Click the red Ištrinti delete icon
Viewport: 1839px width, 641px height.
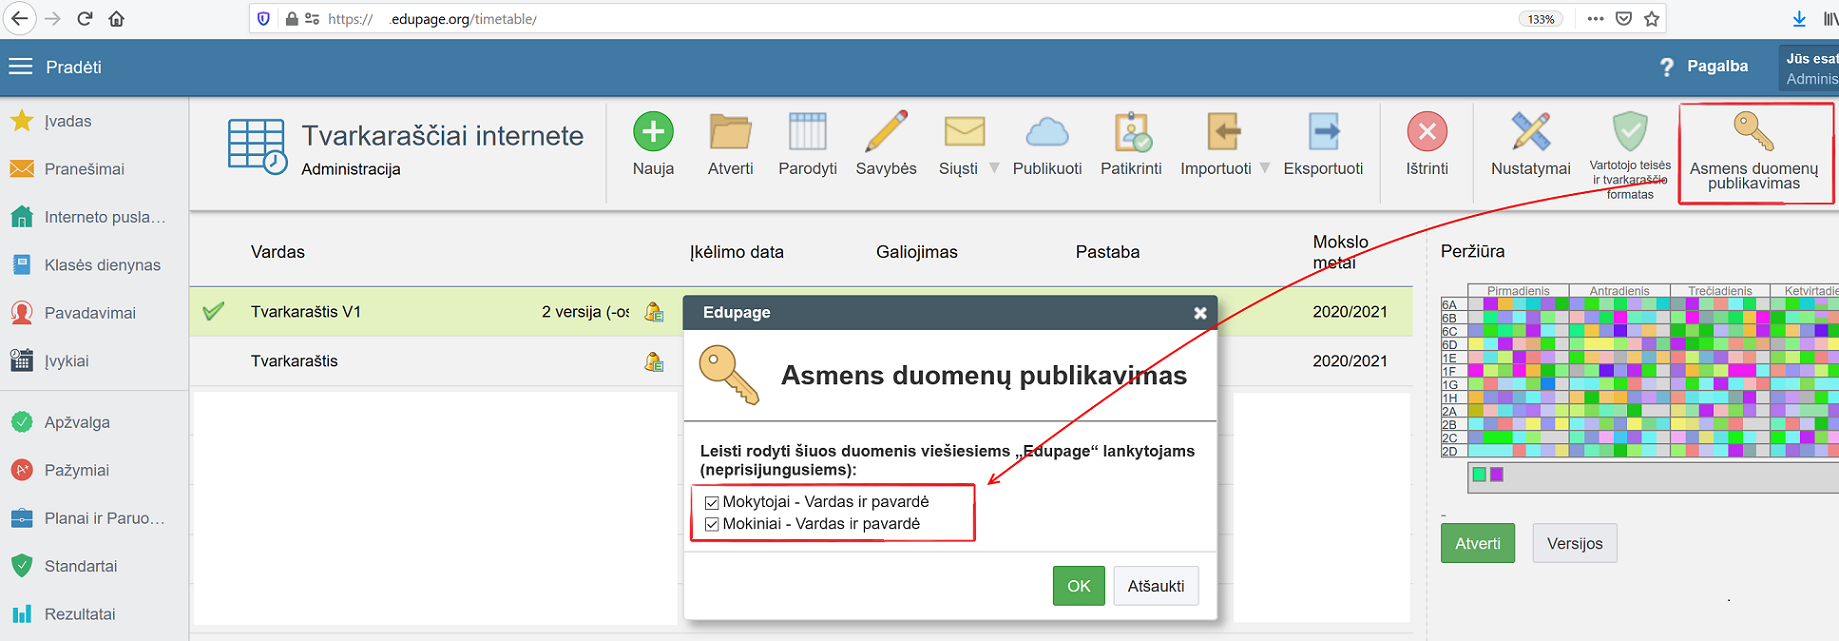click(x=1427, y=131)
